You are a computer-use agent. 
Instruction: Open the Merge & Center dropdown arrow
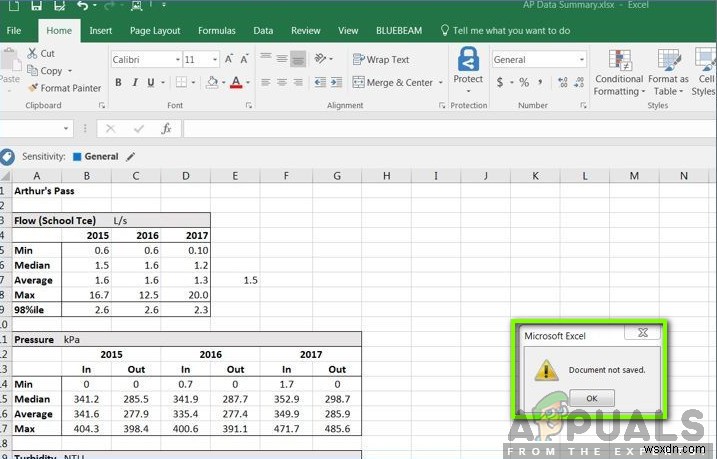(441, 83)
